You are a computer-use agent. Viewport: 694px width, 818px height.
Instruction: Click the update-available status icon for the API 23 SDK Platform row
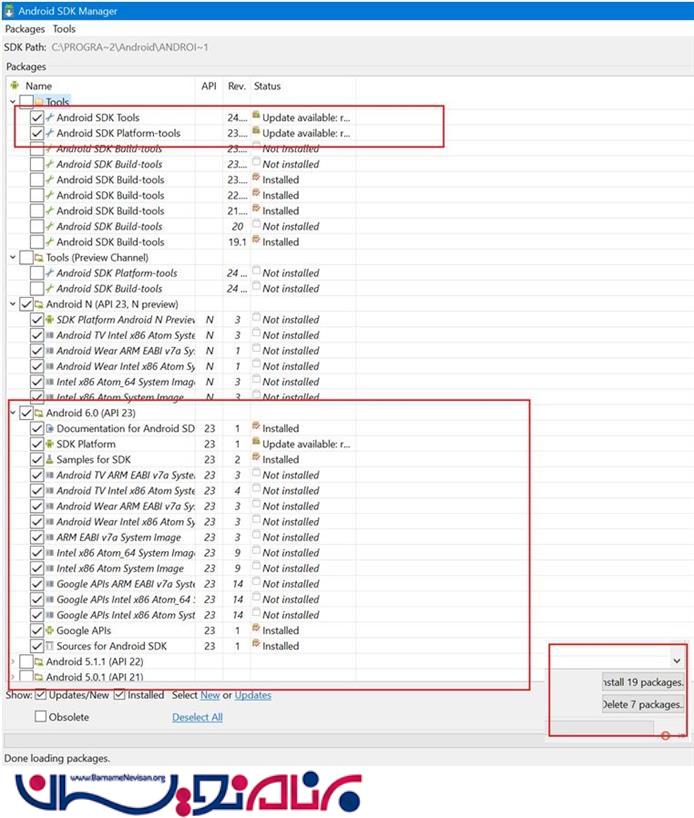[256, 442]
